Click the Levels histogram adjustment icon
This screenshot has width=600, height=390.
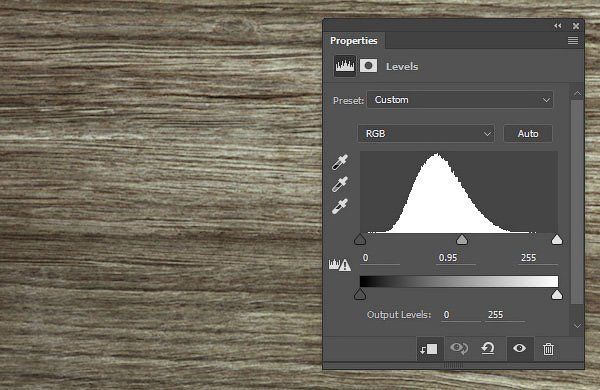[x=345, y=66]
